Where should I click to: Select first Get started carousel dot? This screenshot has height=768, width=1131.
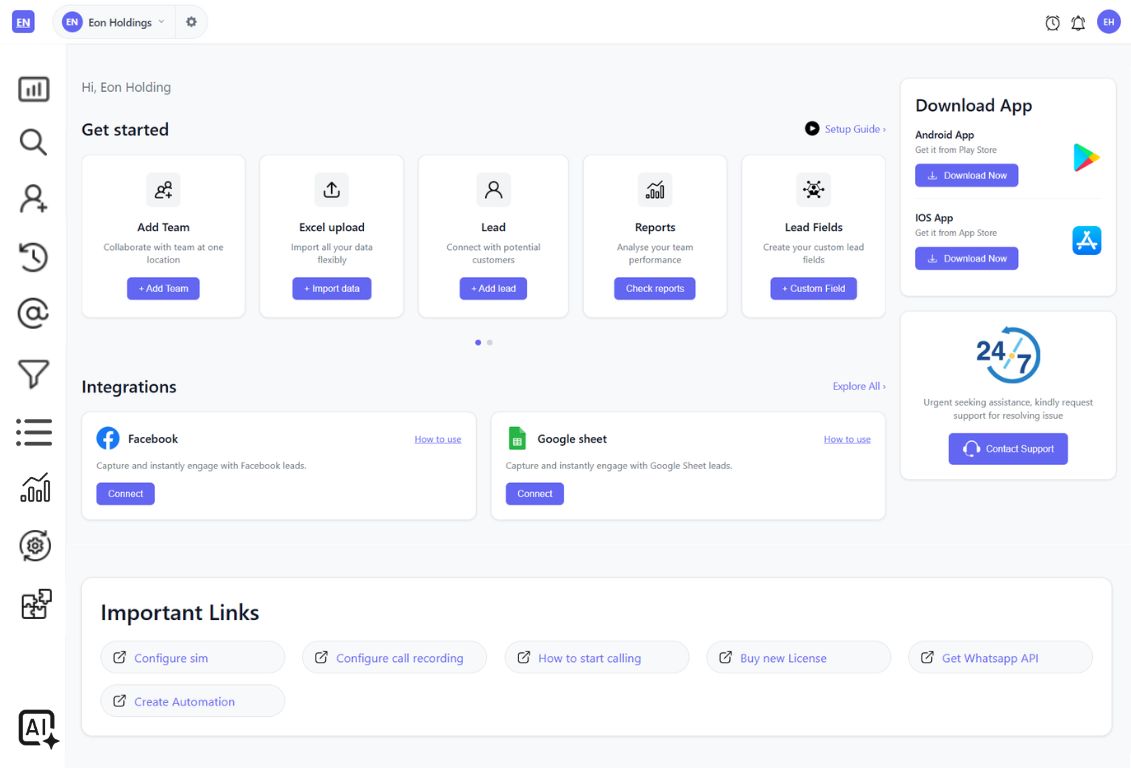[x=478, y=342]
